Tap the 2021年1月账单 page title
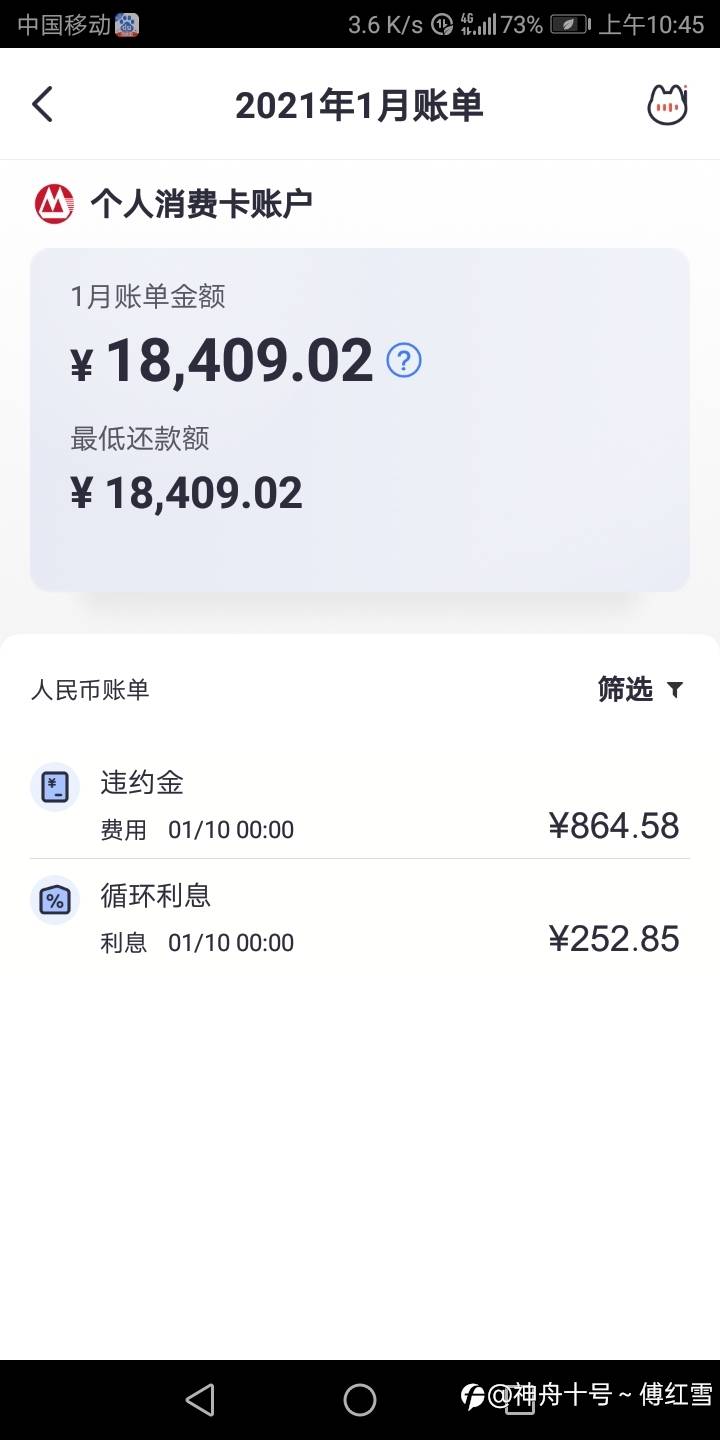The width and height of the screenshot is (720, 1440). pyautogui.click(x=359, y=105)
